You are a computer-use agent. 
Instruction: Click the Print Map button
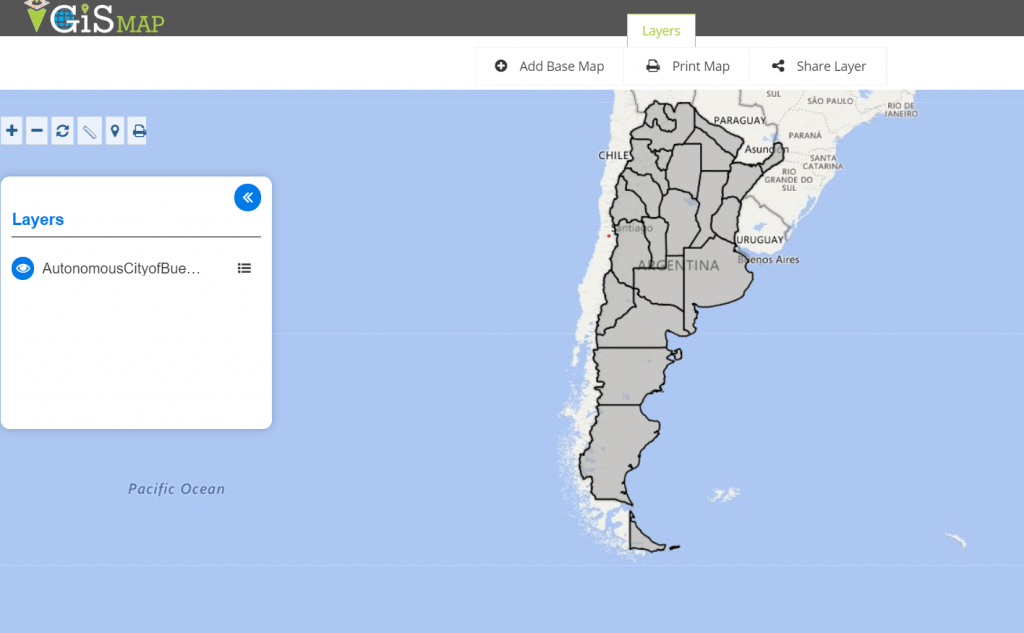[x=687, y=65]
